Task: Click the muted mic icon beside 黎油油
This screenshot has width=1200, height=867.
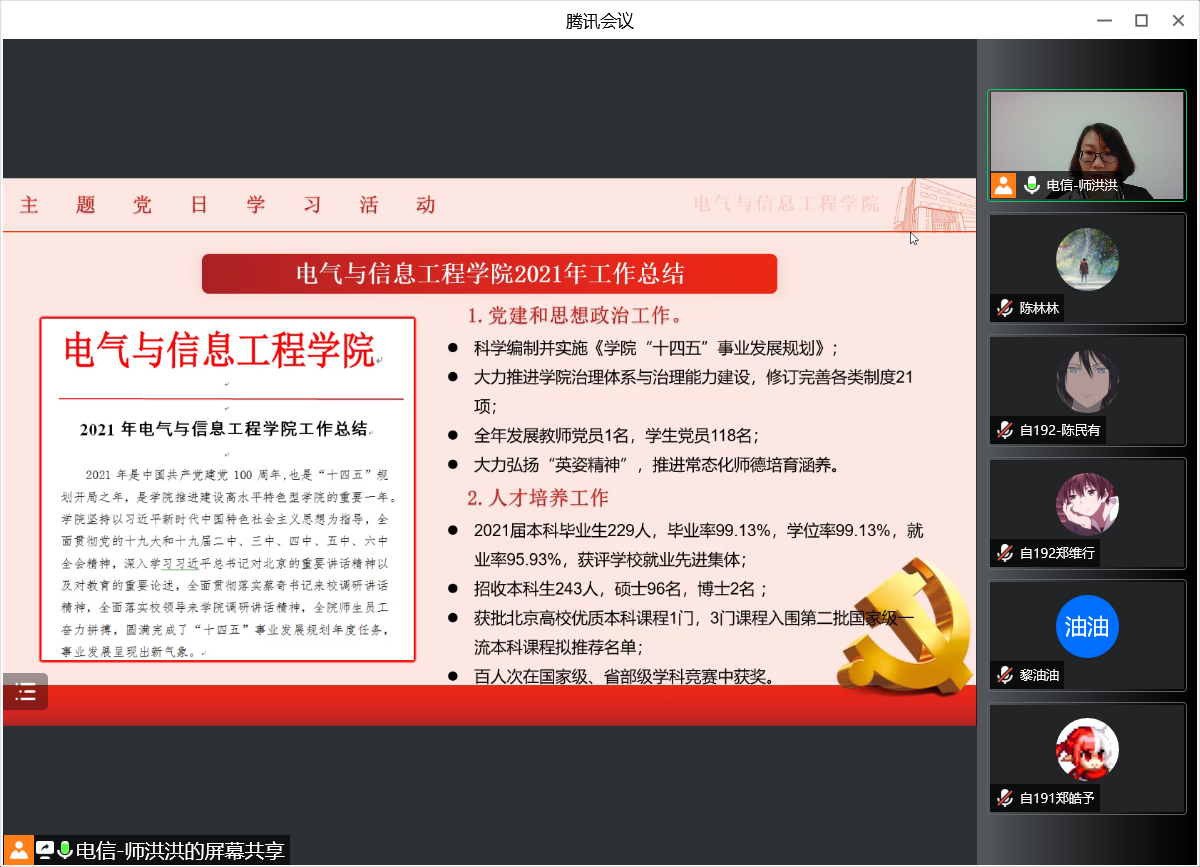Action: click(x=1004, y=676)
